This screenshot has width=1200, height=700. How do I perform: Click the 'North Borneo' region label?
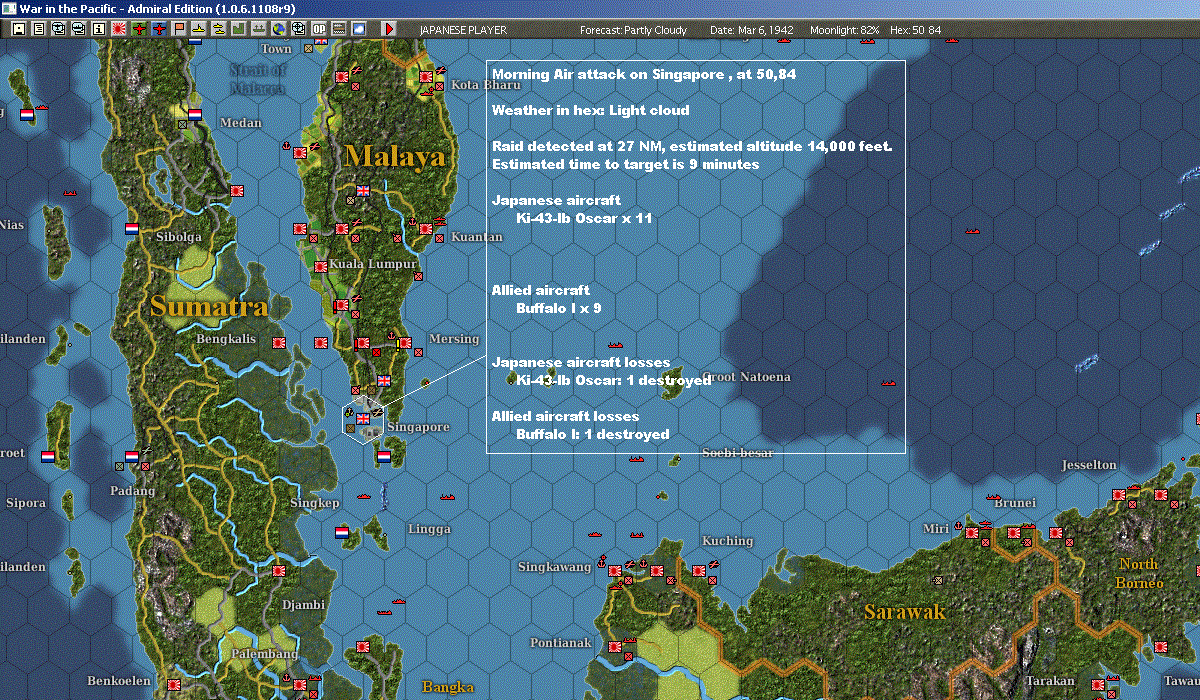[x=1140, y=573]
